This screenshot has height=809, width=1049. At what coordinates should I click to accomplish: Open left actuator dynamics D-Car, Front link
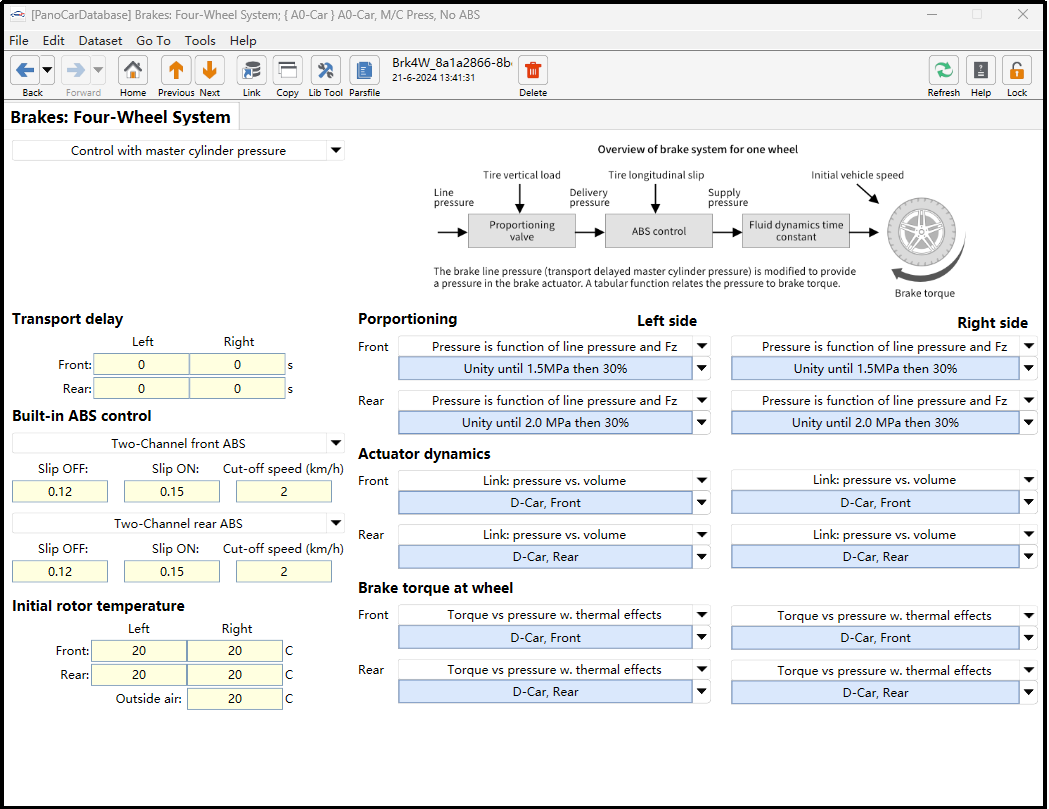click(545, 503)
